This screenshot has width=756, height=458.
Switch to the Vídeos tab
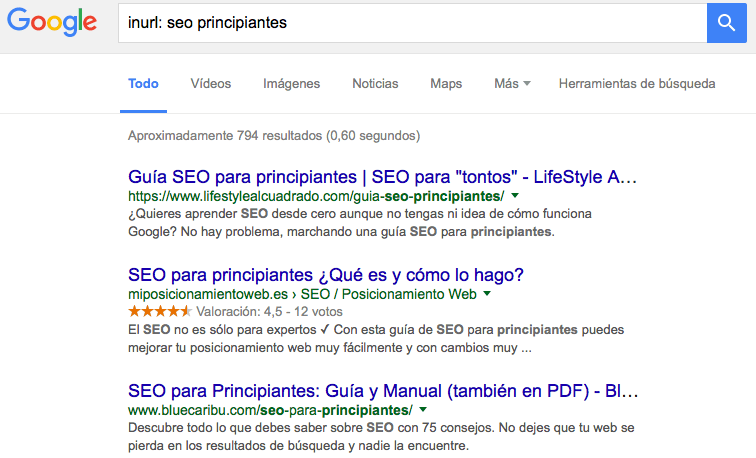coord(211,83)
